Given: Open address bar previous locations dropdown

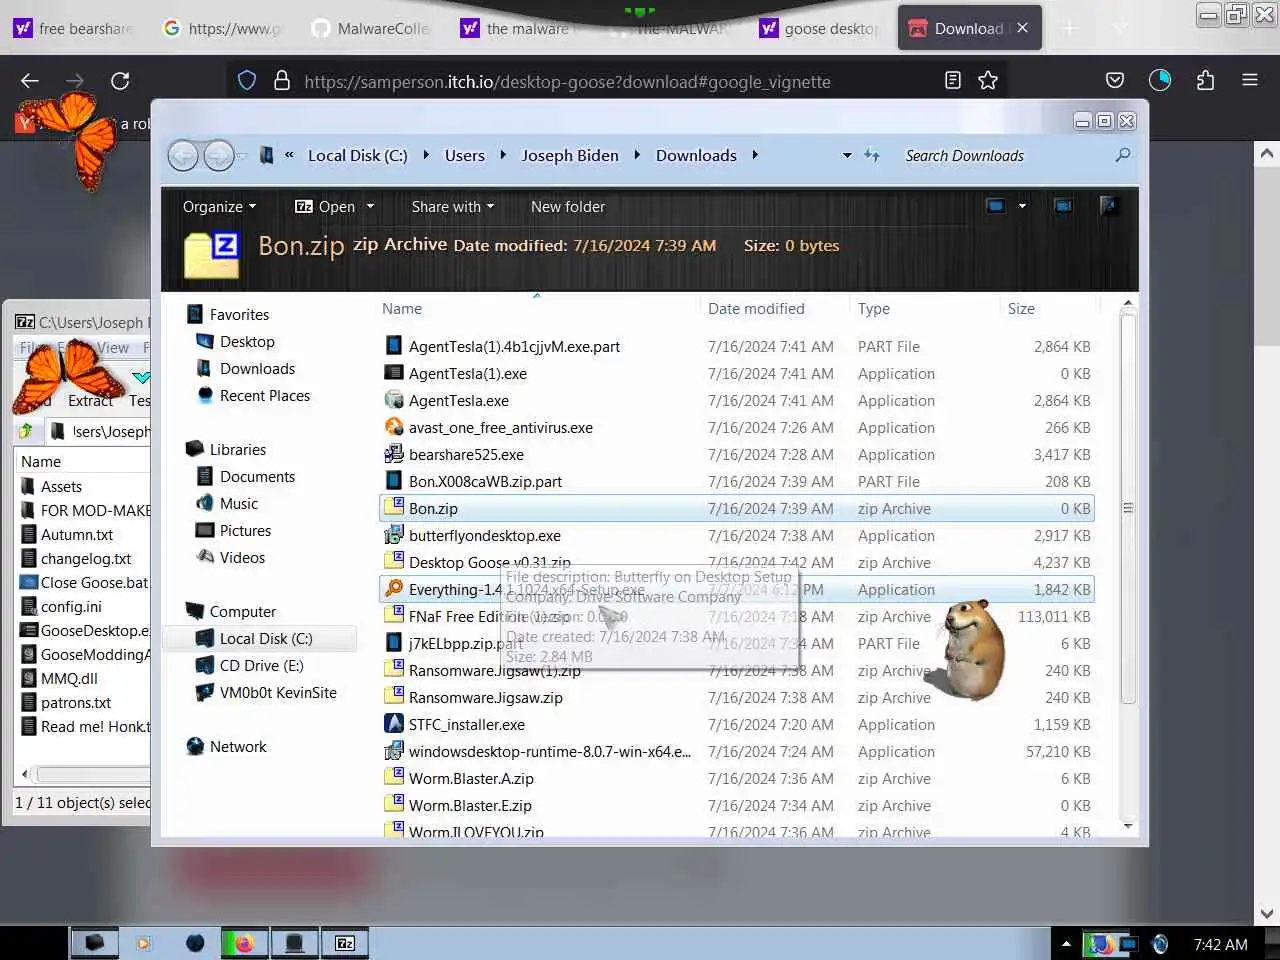Looking at the screenshot, I should point(847,155).
